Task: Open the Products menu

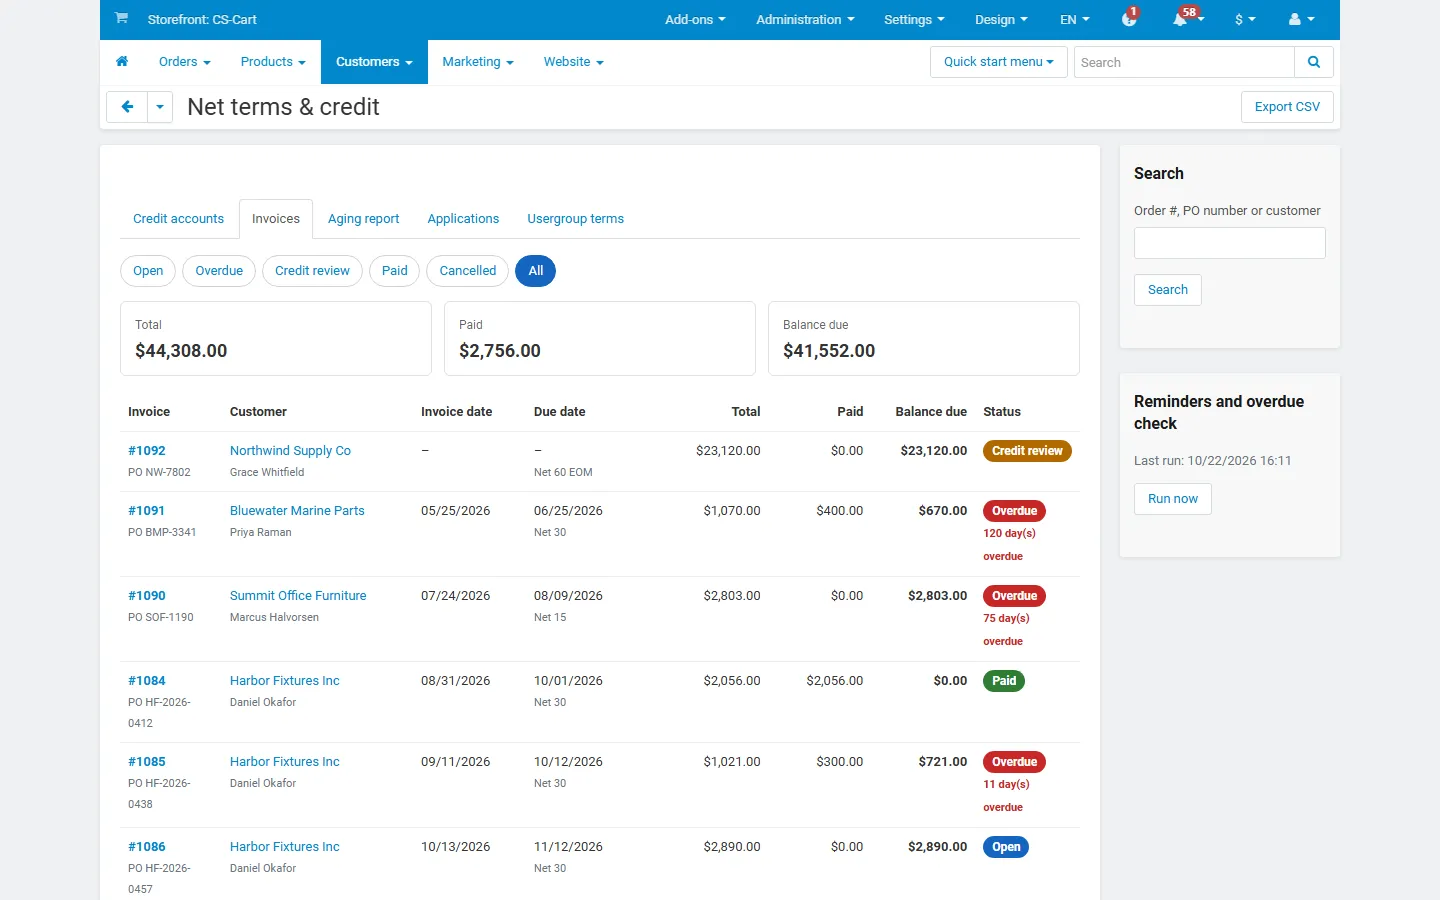Action: click(x=273, y=62)
